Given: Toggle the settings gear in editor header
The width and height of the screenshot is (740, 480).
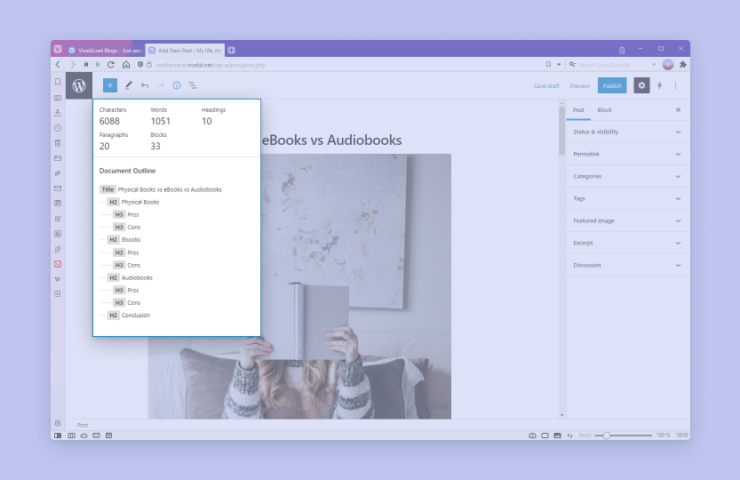Looking at the screenshot, I should click(641, 85).
